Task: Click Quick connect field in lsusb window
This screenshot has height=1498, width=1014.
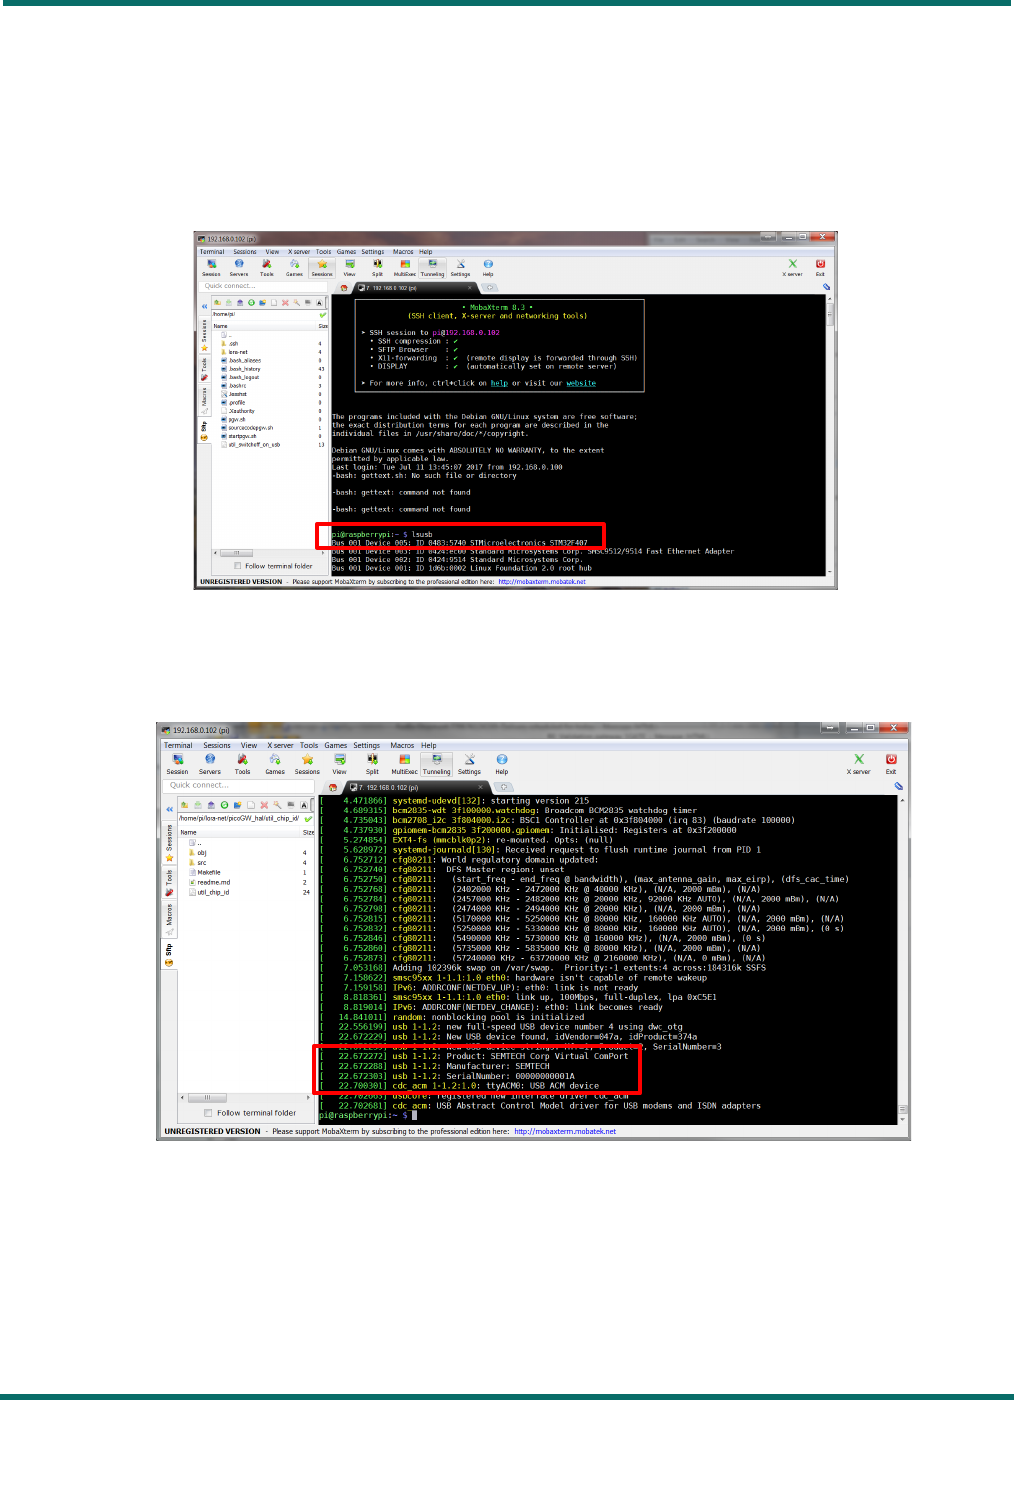Action: tap(264, 286)
